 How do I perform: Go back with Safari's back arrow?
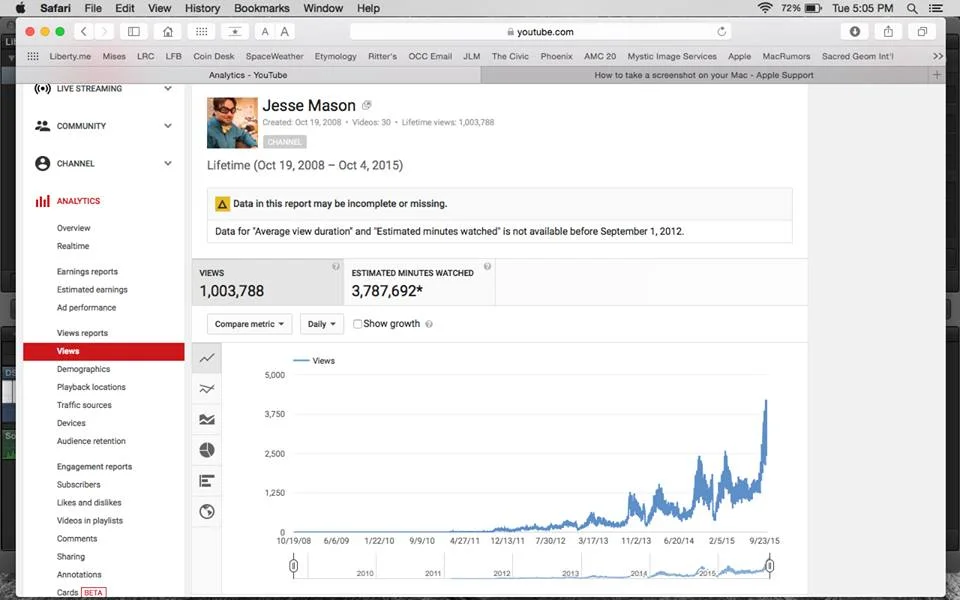(x=84, y=31)
